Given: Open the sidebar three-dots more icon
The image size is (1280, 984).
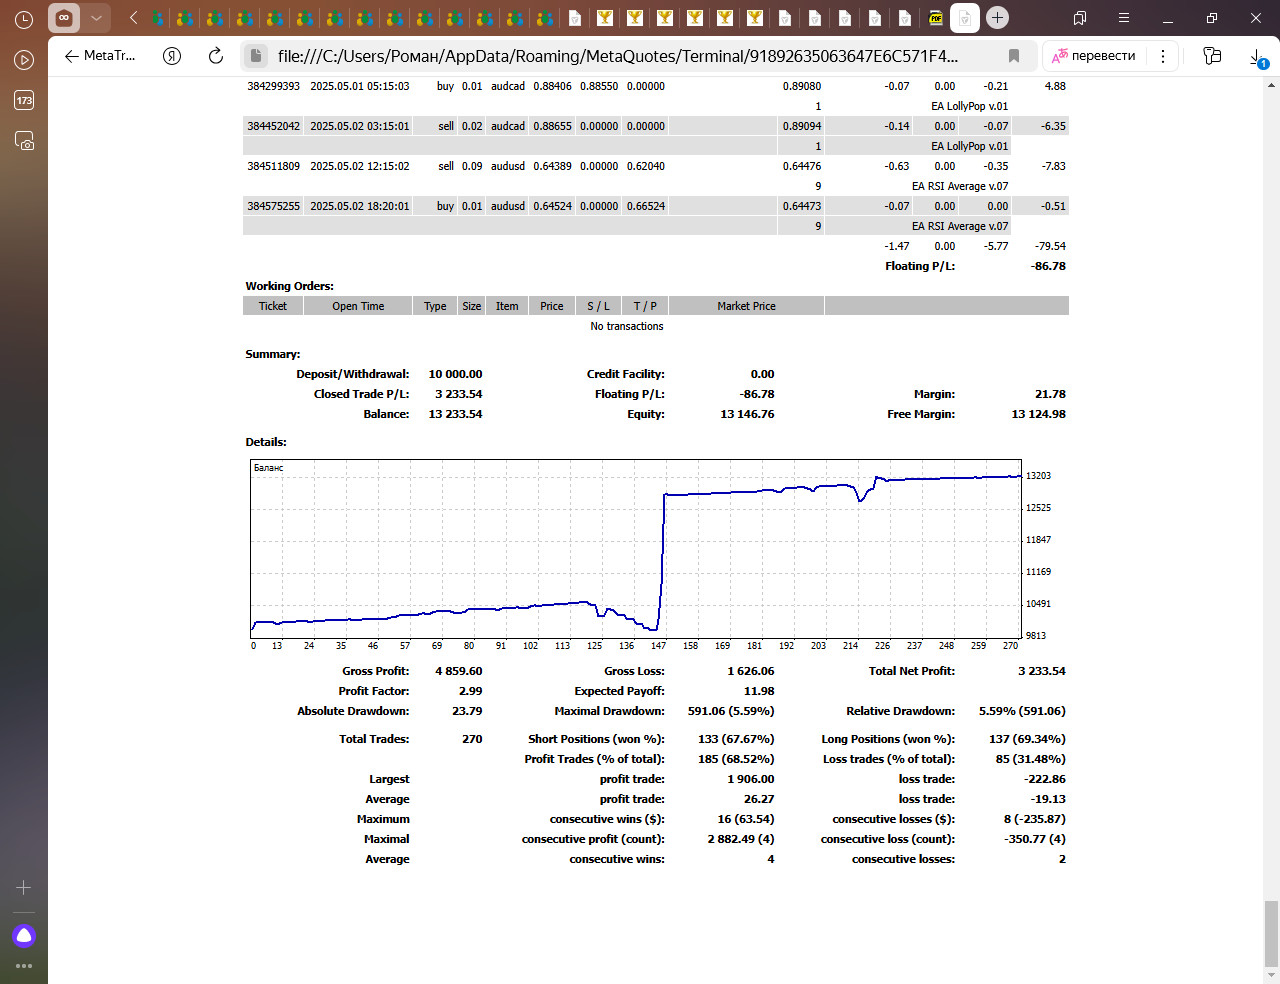Looking at the screenshot, I should coord(24,966).
